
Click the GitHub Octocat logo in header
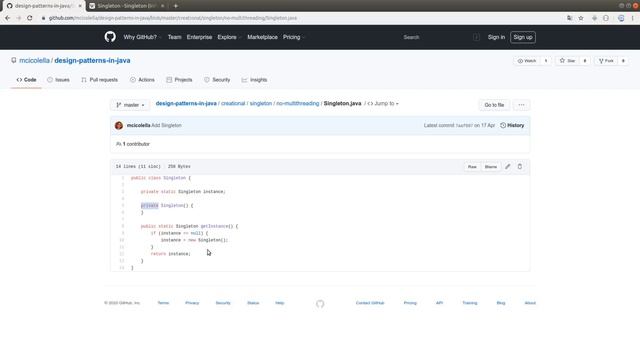click(110, 37)
